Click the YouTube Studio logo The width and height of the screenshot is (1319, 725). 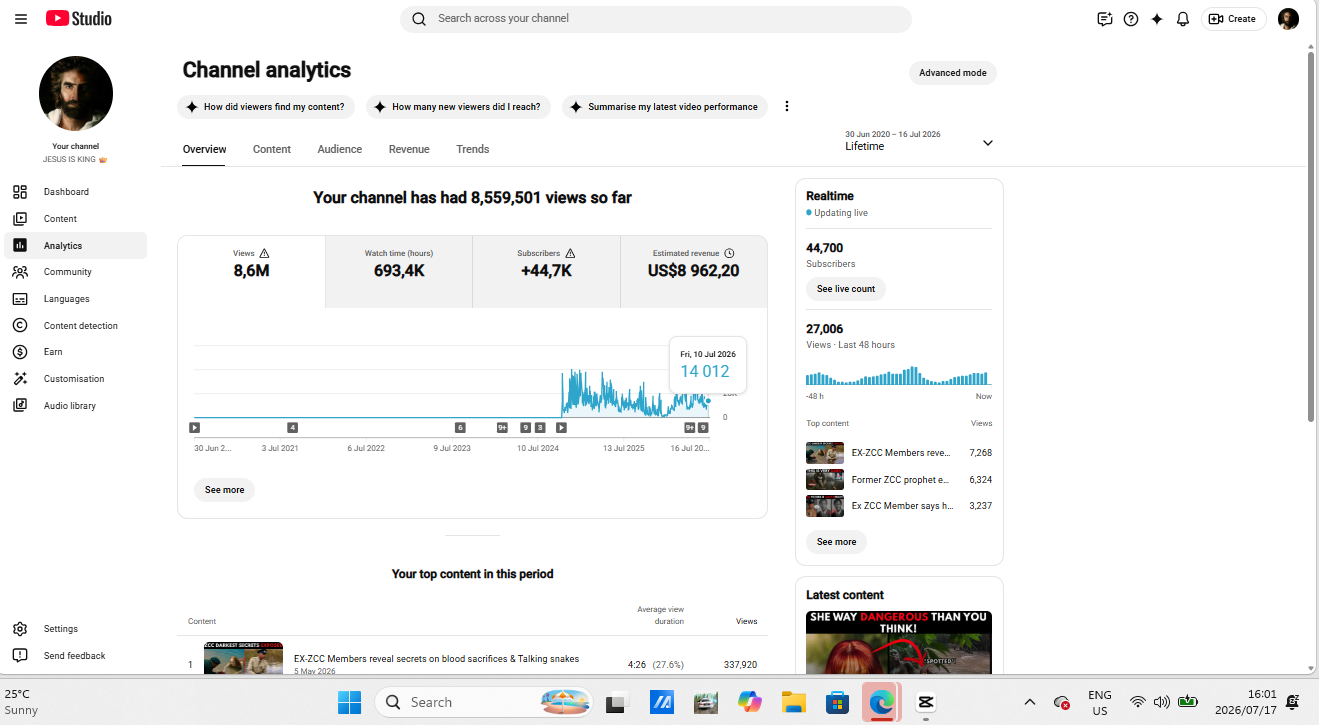79,19
